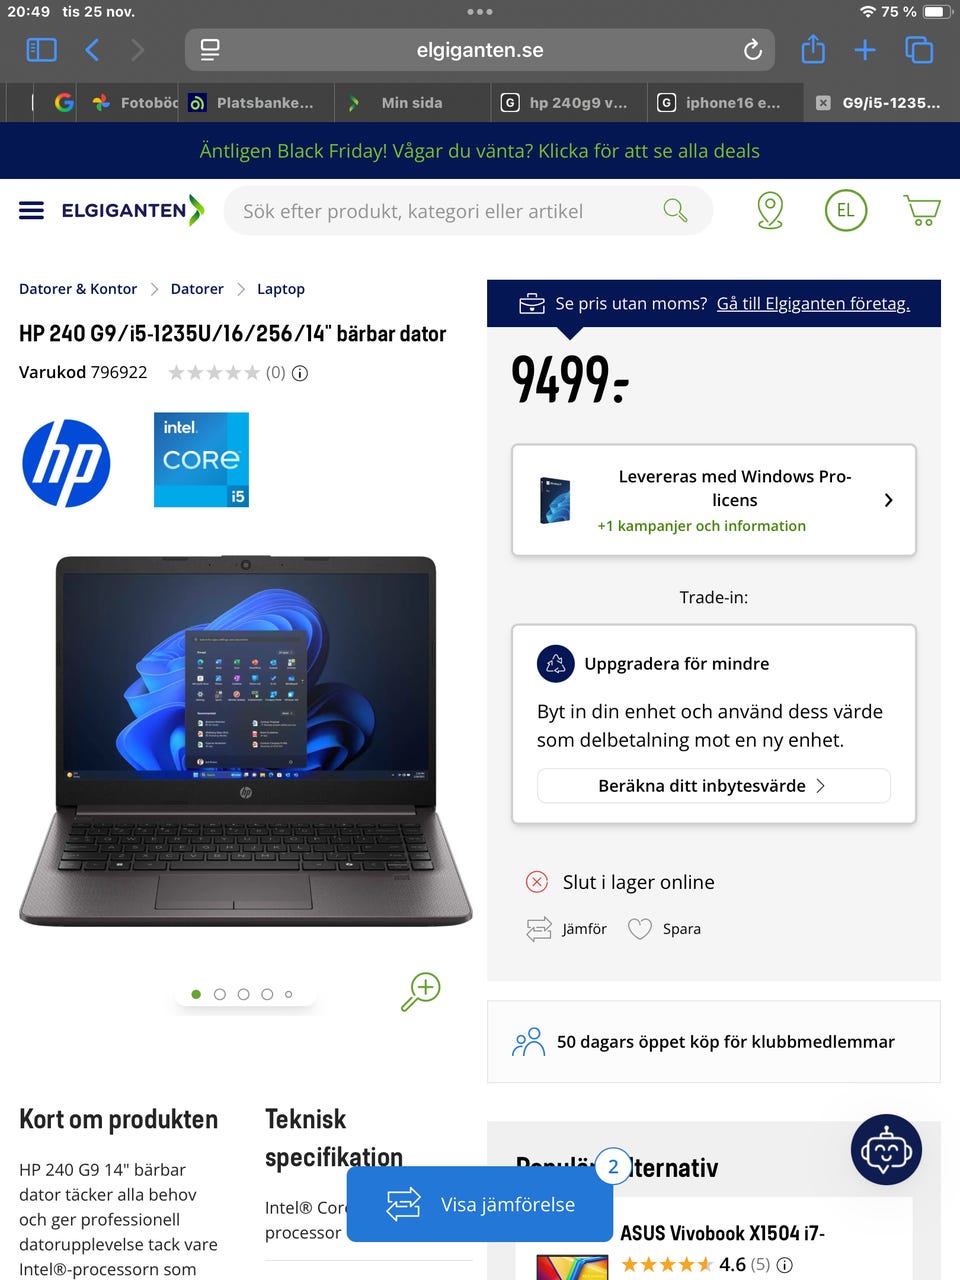Open the hamburger menu beside Elgiganten logo
960x1280 pixels.
click(31, 210)
